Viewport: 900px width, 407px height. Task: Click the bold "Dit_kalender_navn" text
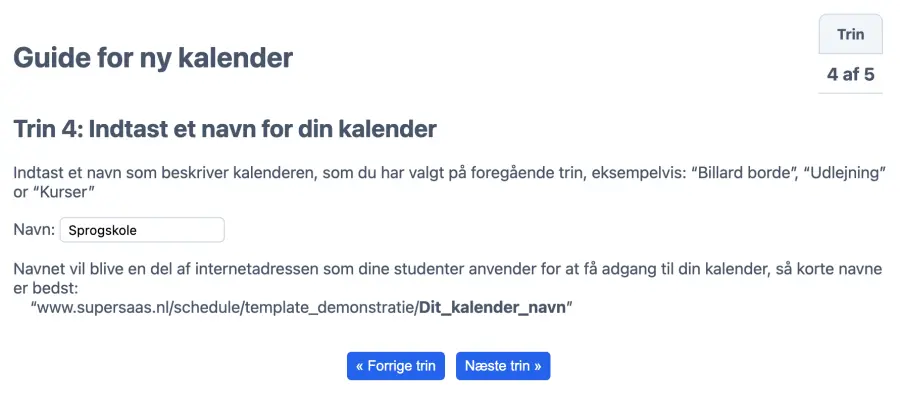(x=492, y=308)
